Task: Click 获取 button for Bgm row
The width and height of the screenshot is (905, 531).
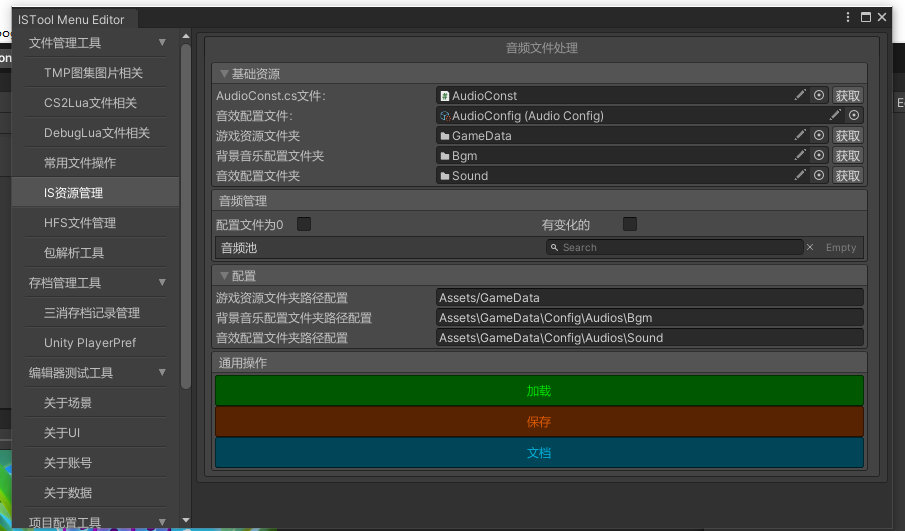Action: pos(847,156)
